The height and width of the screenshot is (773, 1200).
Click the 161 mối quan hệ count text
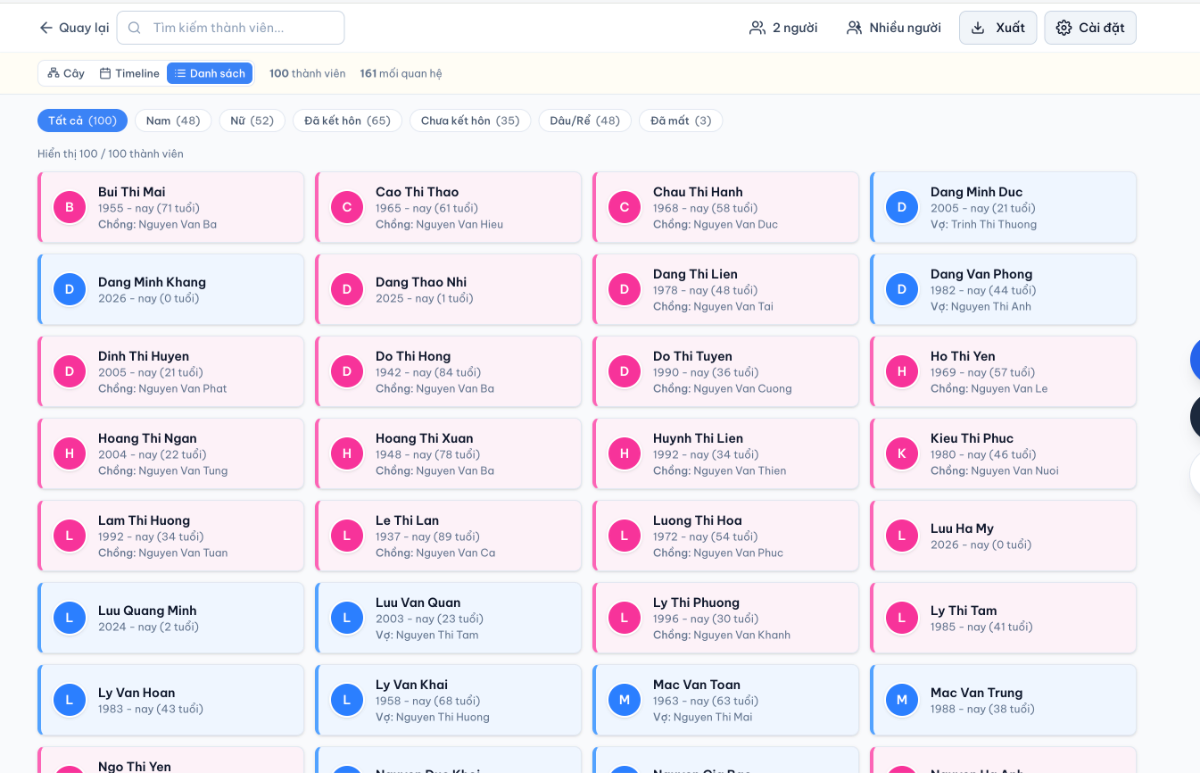(401, 74)
